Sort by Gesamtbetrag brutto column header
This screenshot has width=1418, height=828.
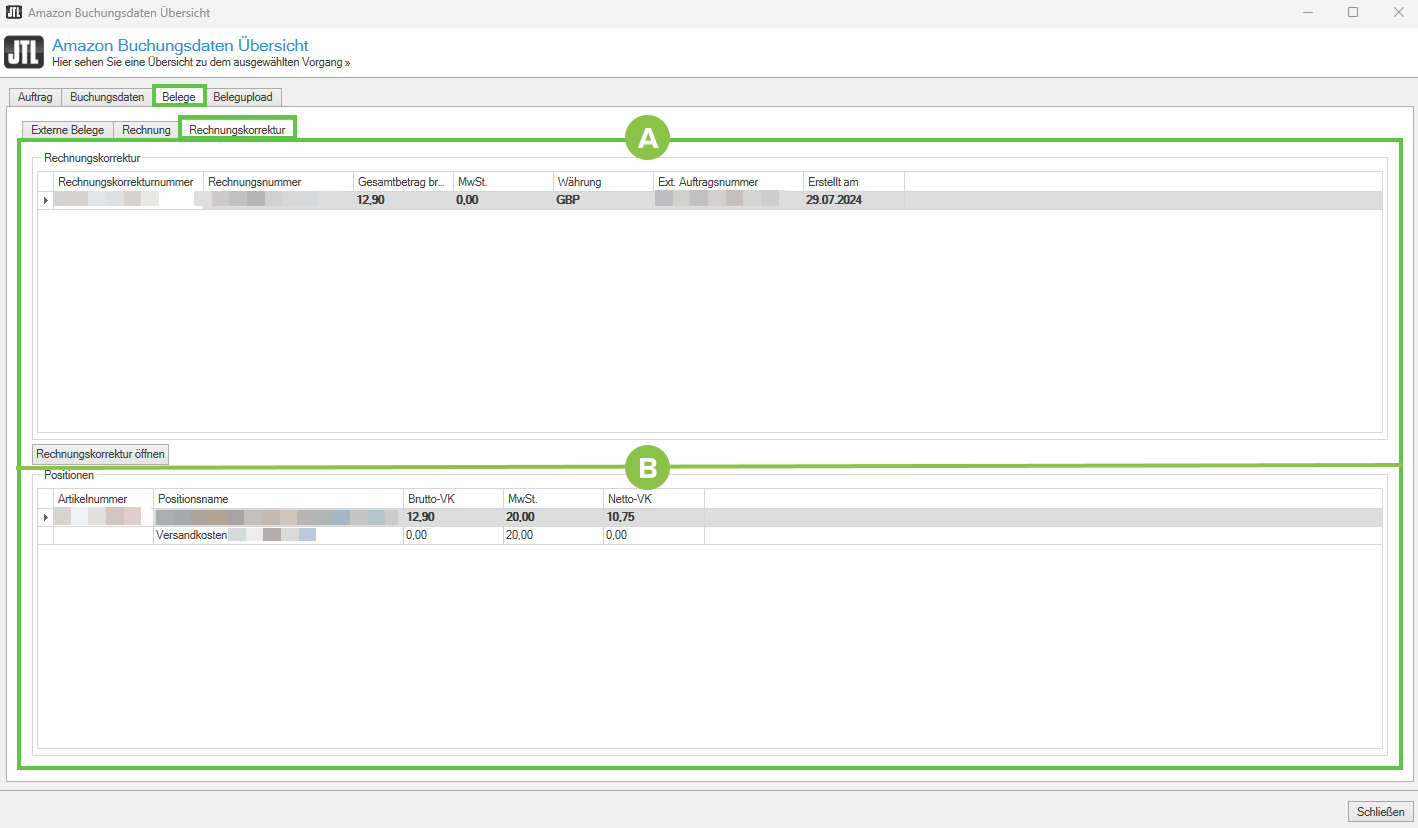click(x=402, y=182)
